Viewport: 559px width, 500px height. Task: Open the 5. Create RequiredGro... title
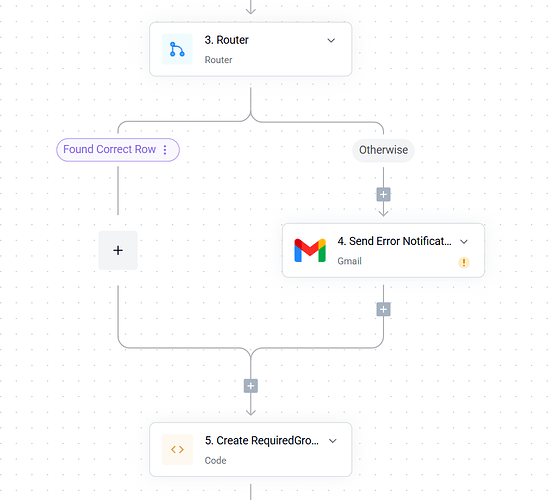pos(262,440)
